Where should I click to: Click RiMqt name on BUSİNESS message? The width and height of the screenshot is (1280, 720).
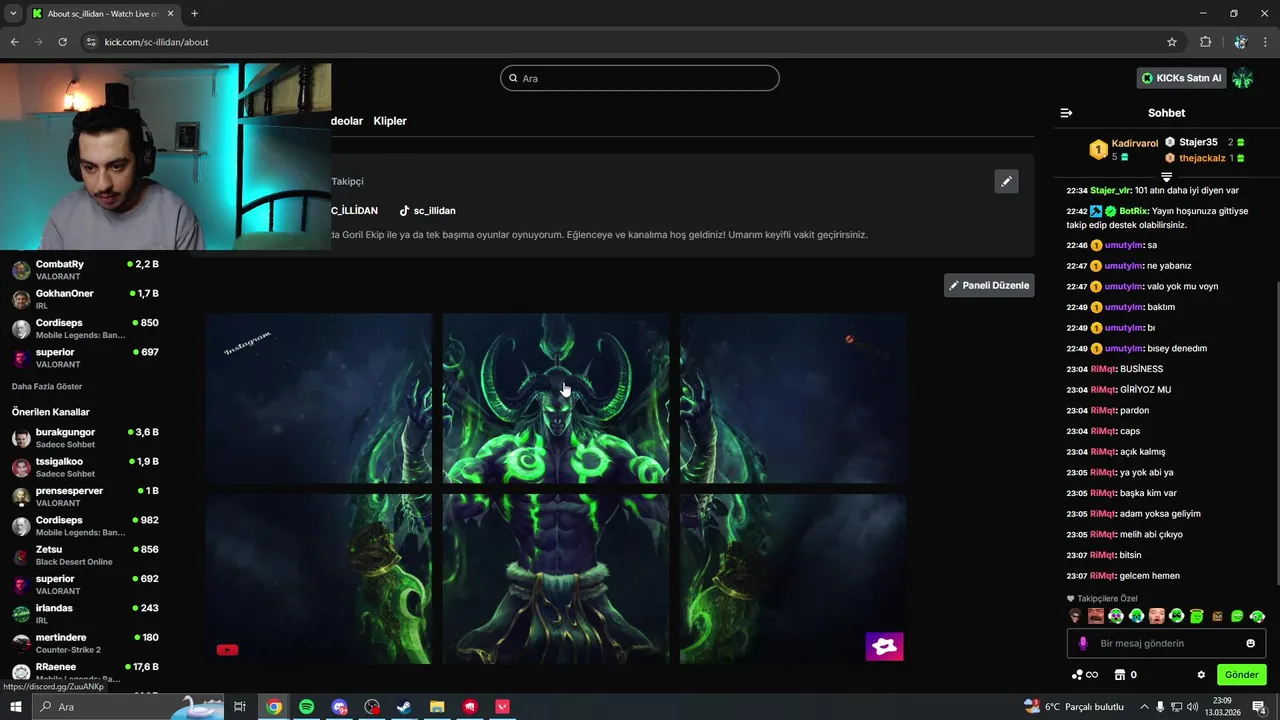[x=1102, y=369]
